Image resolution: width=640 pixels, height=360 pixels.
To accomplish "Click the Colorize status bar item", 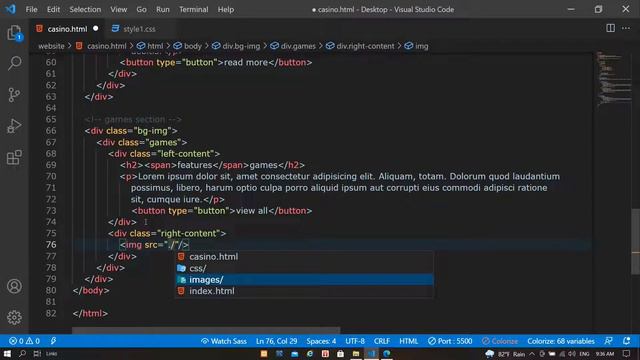I will point(500,341).
